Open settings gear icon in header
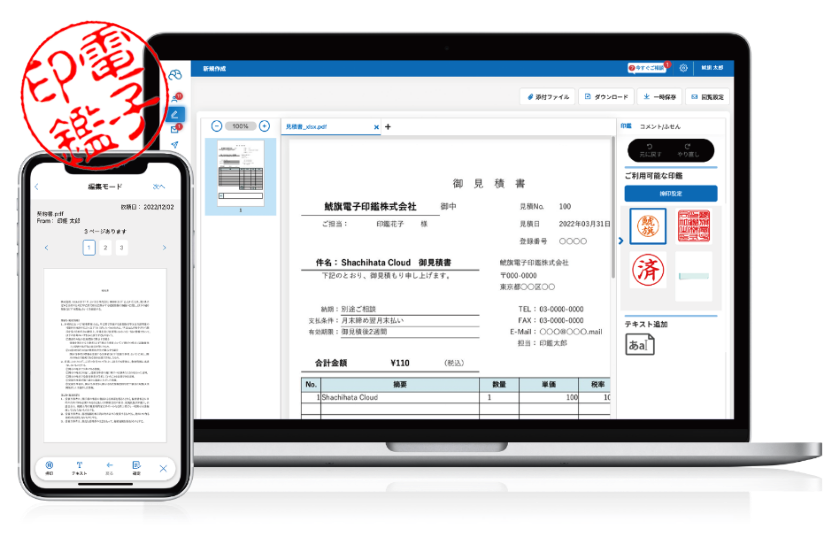The image size is (839, 533). 683,68
